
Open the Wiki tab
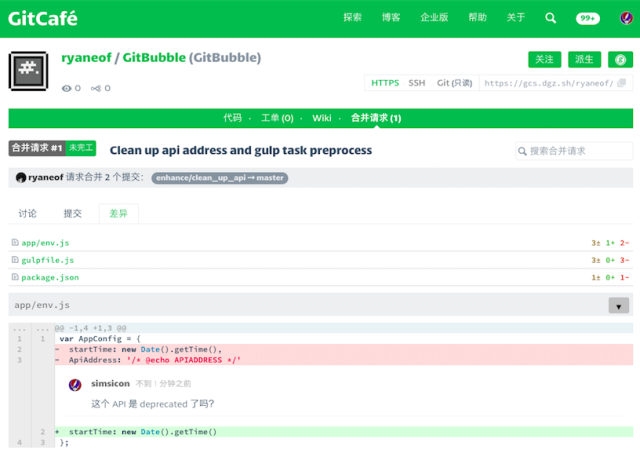322,118
